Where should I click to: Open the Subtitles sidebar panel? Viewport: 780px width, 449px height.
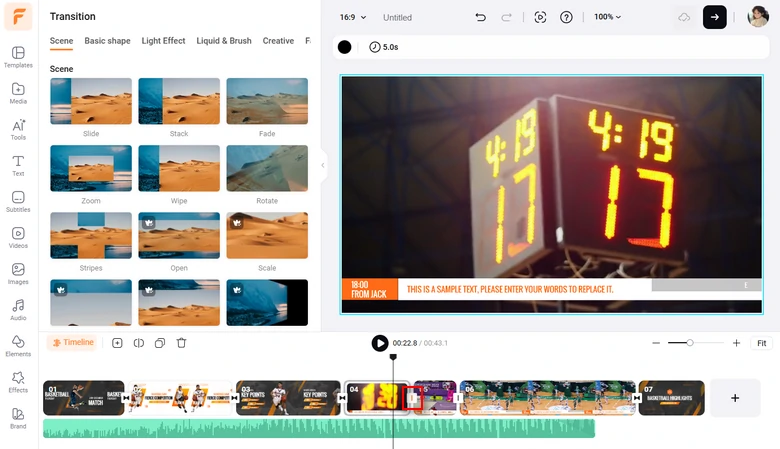[x=18, y=202]
